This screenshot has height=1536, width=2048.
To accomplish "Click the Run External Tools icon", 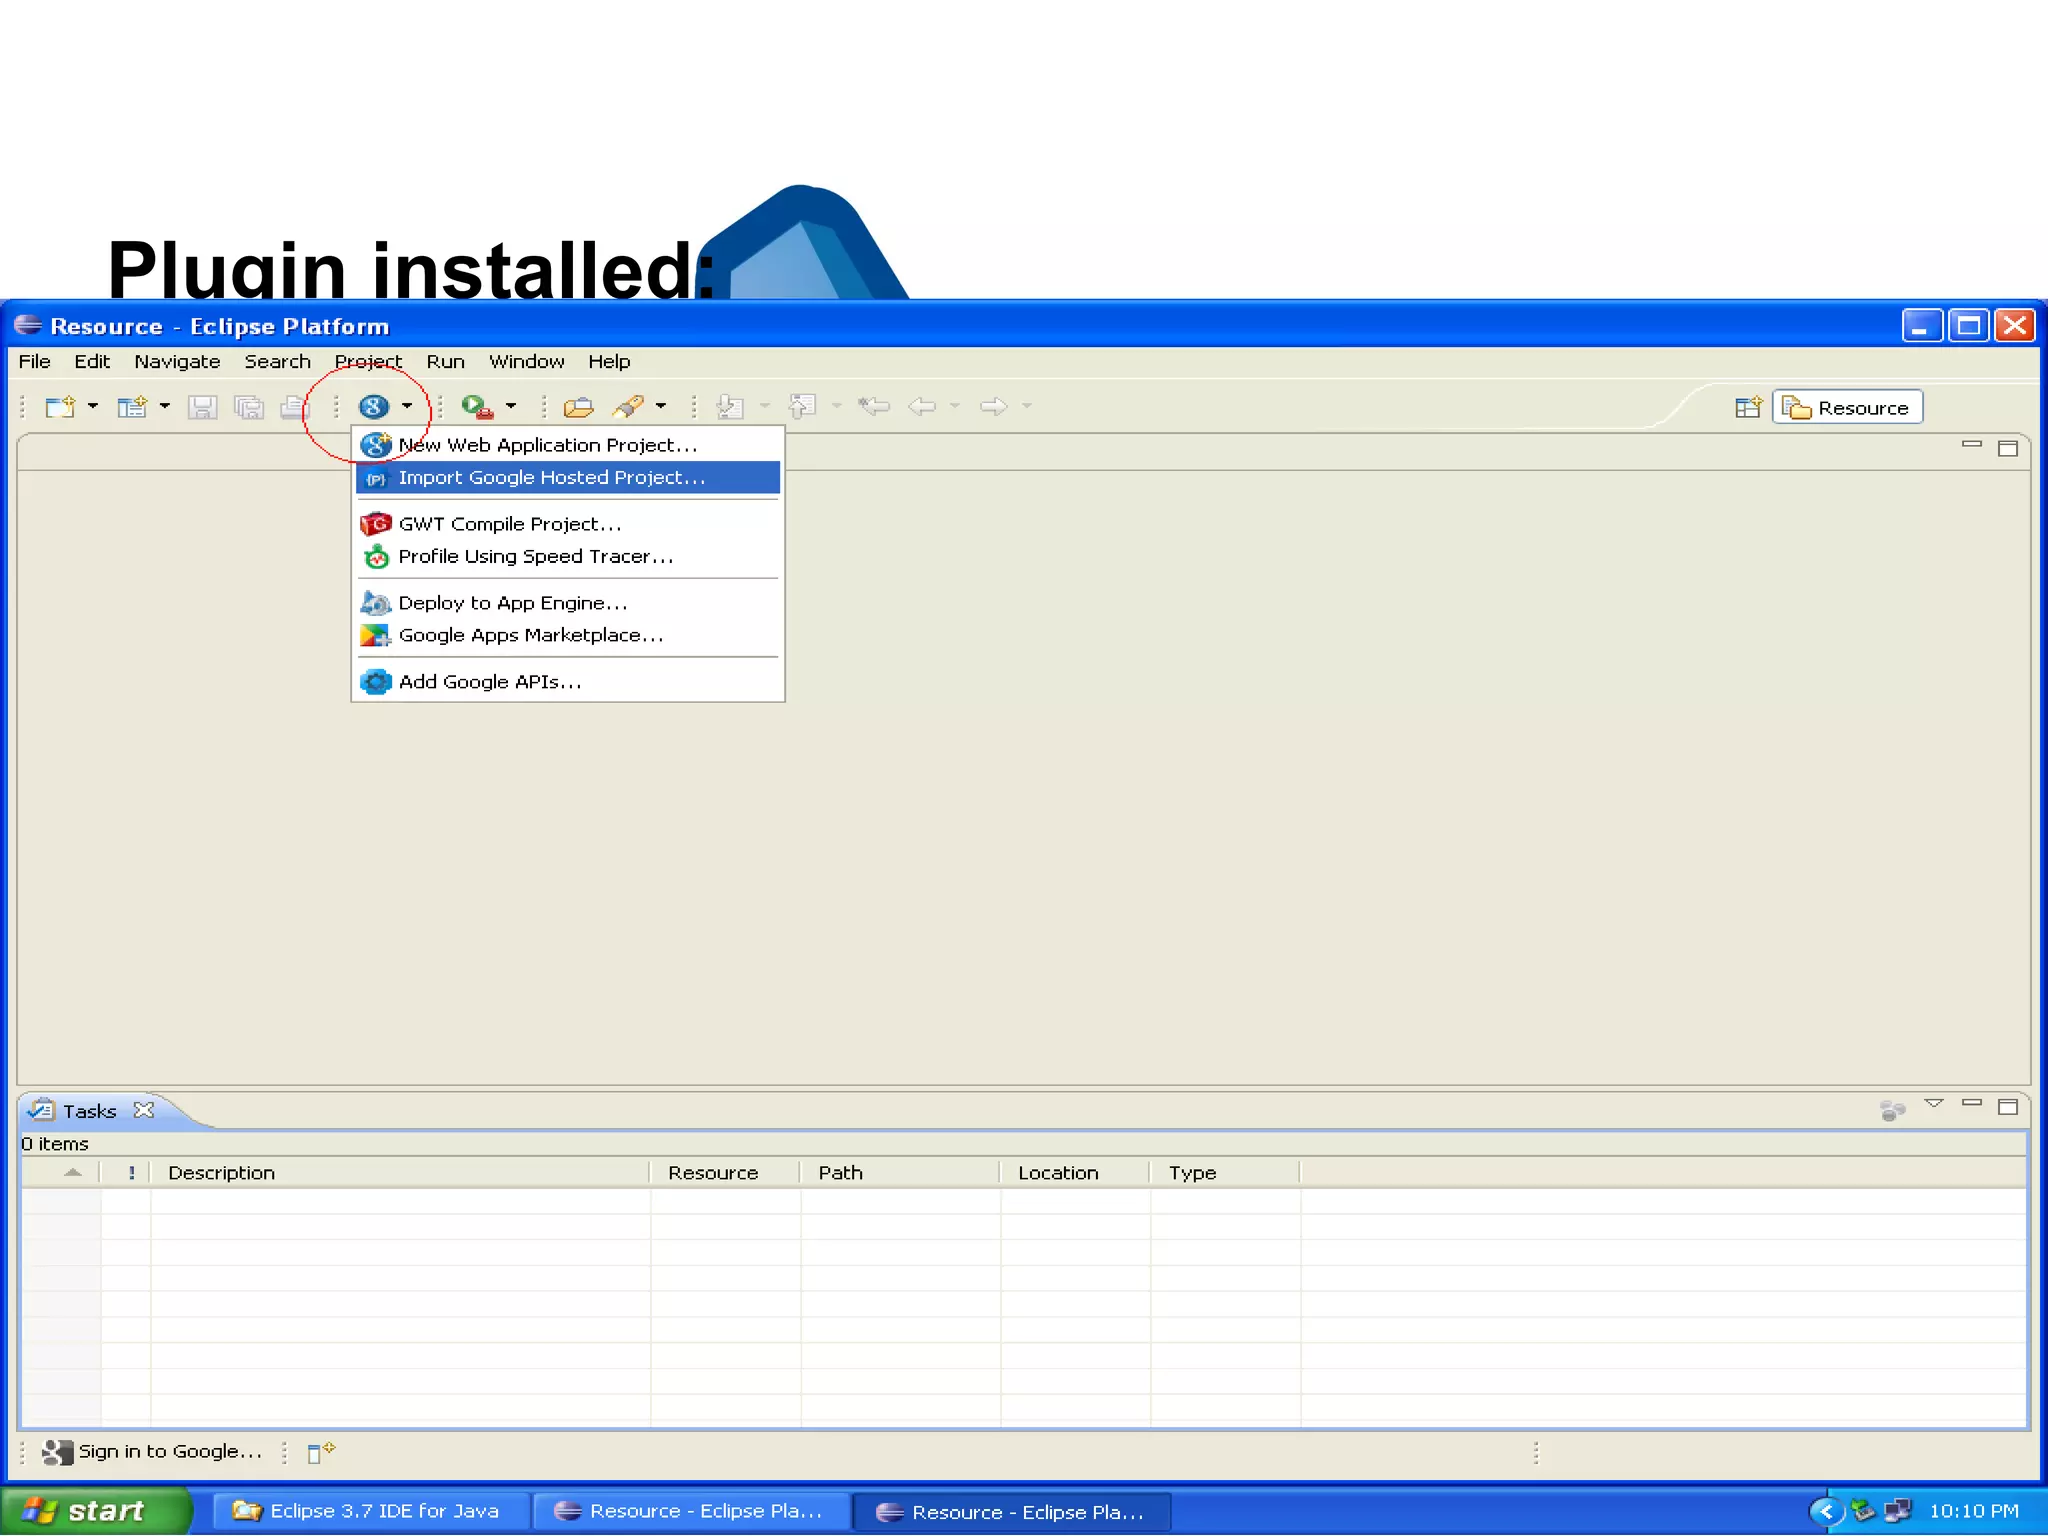I will click(477, 406).
